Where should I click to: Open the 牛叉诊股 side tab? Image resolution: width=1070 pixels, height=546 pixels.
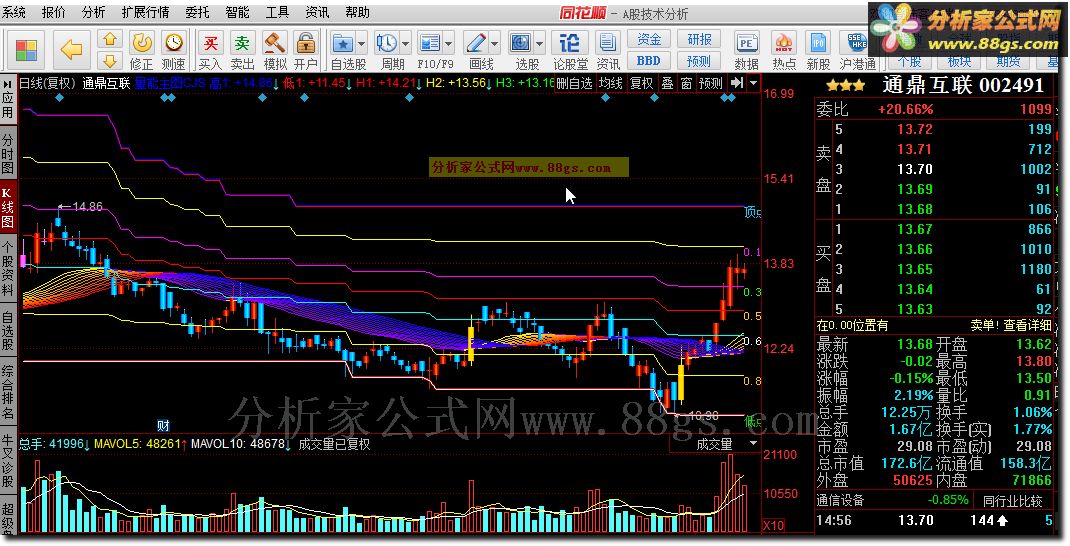point(8,460)
